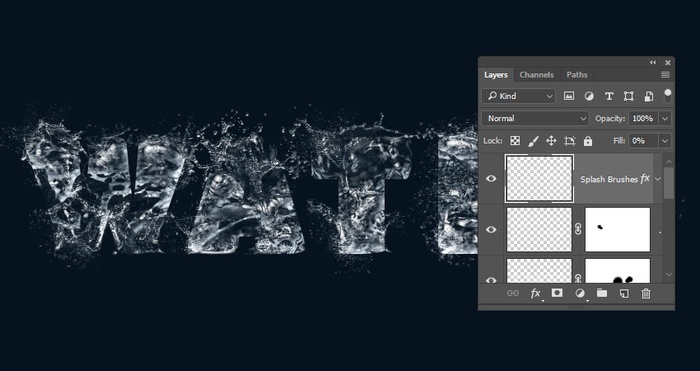Create a new group with folder icon
Screen dimensions: 700x371
tap(602, 293)
